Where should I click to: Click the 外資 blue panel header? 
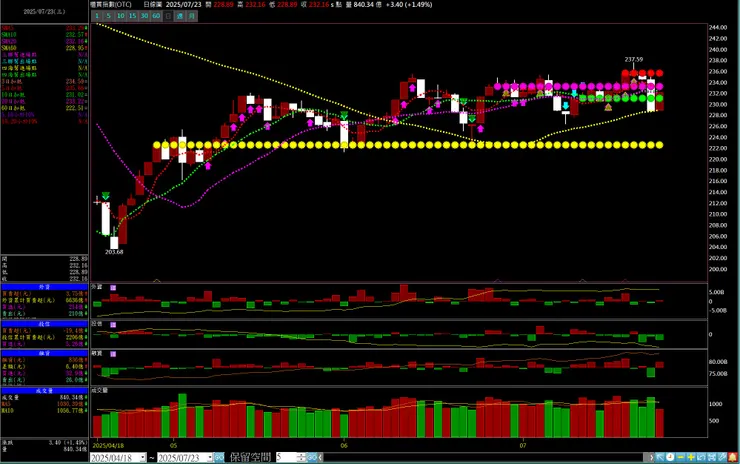tap(44, 287)
